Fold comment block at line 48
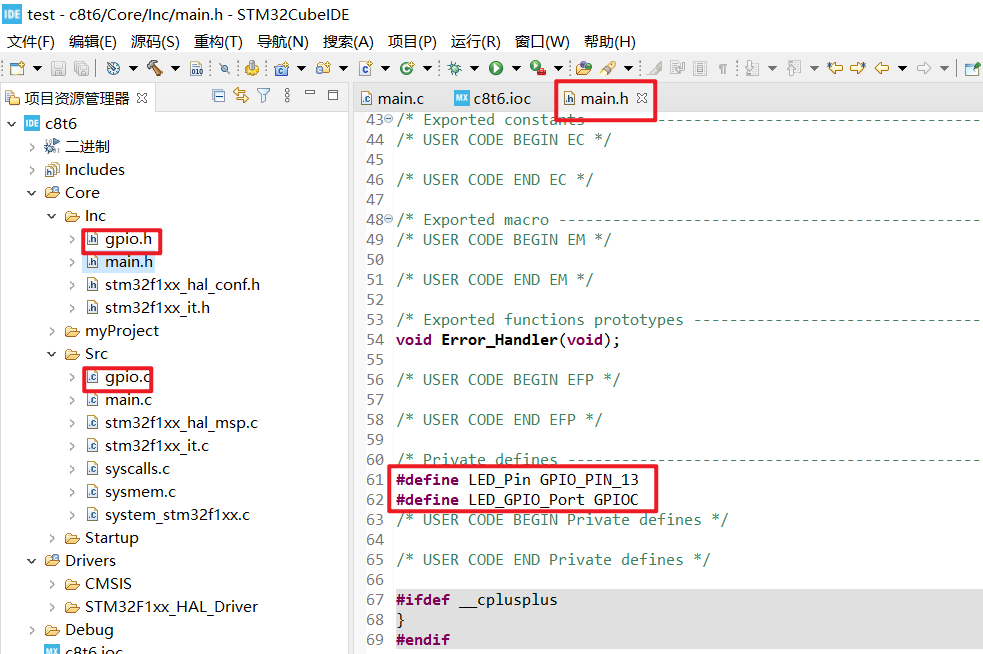983x654 pixels. click(x=389, y=219)
